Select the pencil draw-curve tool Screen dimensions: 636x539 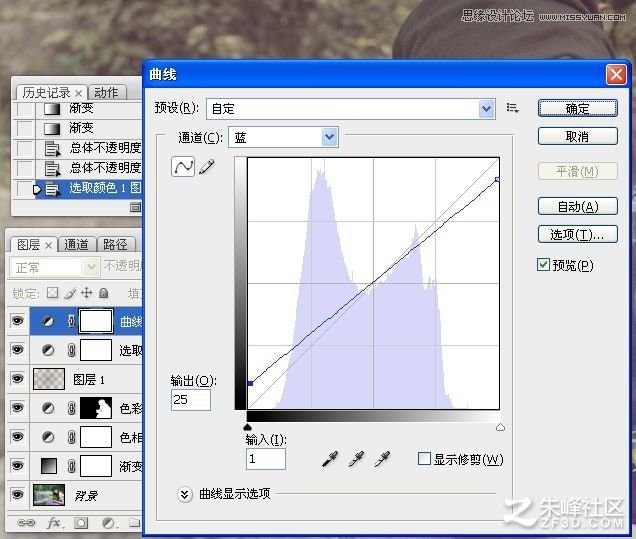tap(207, 167)
